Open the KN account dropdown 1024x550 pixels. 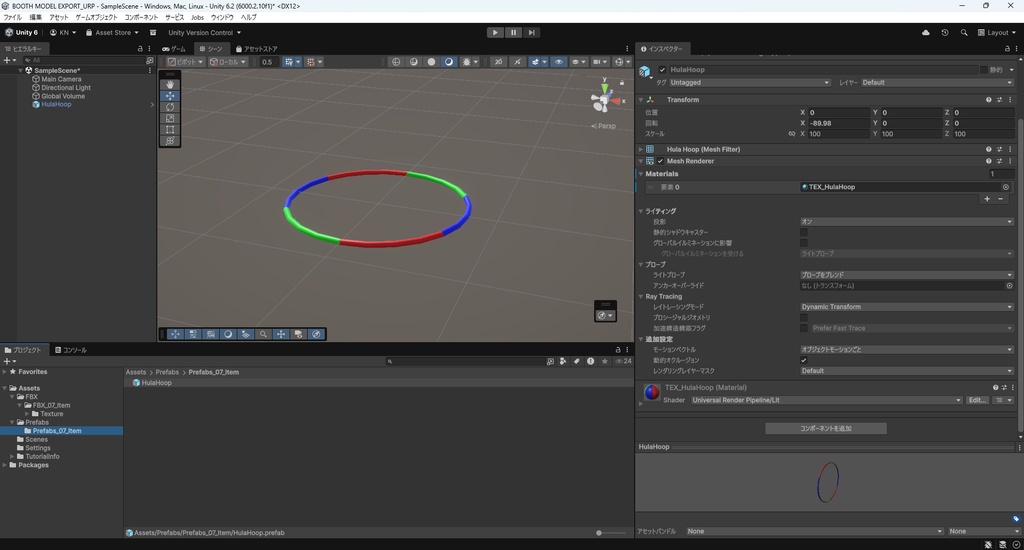click(63, 32)
